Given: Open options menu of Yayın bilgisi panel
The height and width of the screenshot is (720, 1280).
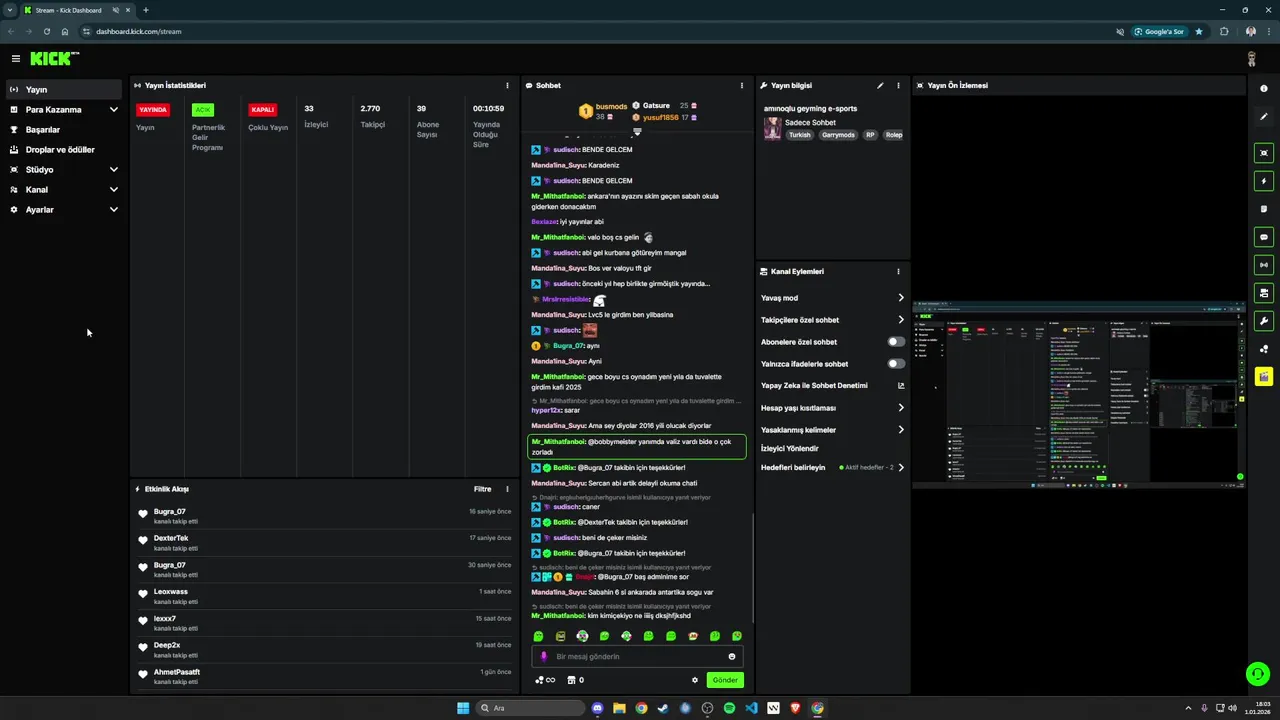Looking at the screenshot, I should coord(898,86).
